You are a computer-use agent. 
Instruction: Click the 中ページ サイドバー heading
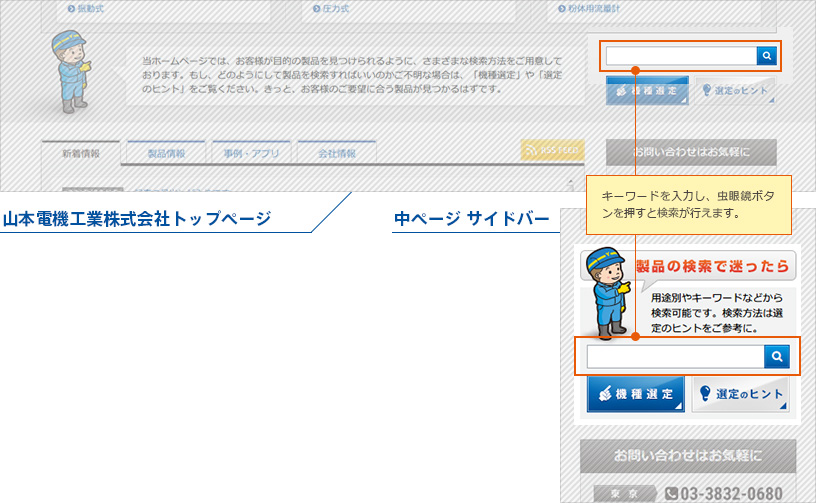pos(471,219)
